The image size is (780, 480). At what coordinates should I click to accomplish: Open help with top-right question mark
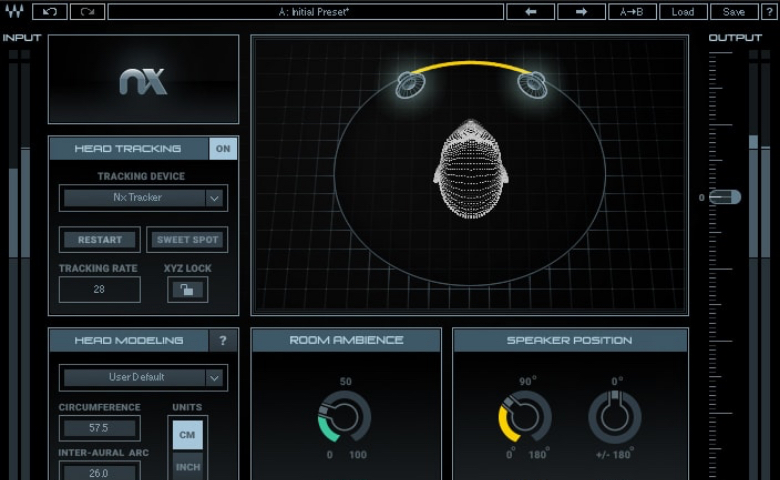click(769, 11)
